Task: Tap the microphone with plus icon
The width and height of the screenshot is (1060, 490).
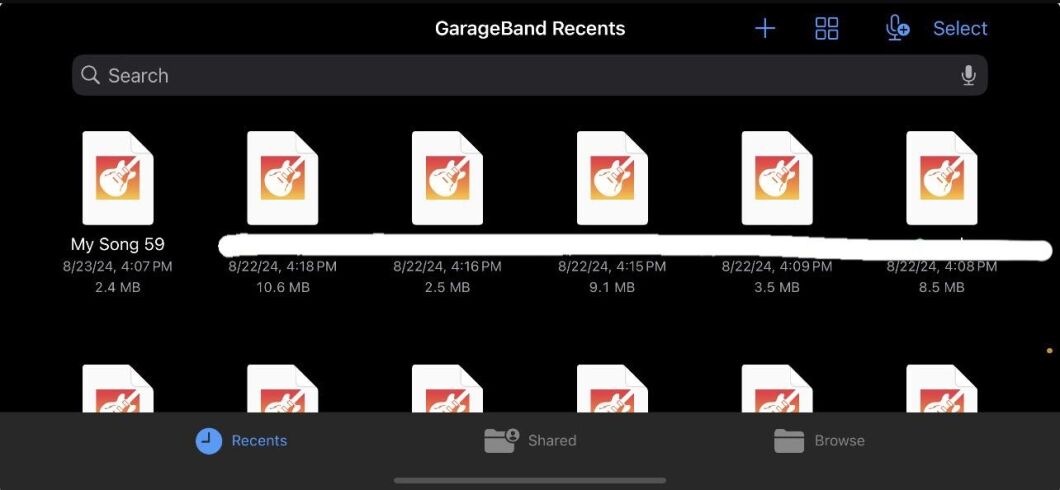Action: coord(897,28)
